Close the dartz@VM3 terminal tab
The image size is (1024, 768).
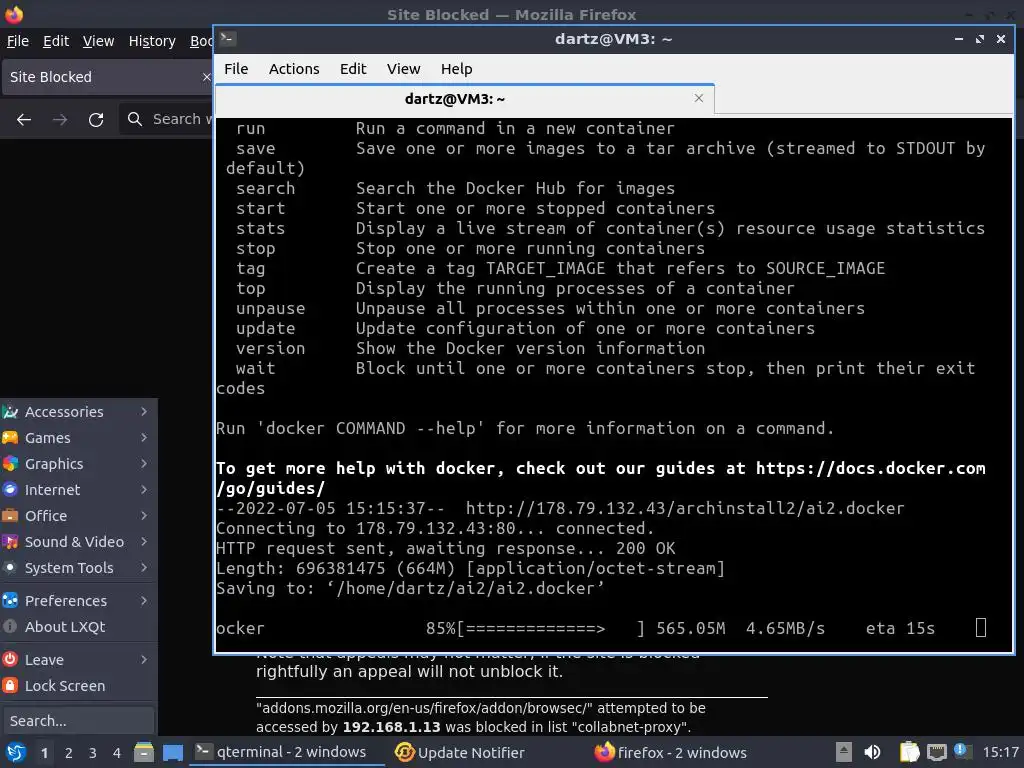(x=699, y=98)
